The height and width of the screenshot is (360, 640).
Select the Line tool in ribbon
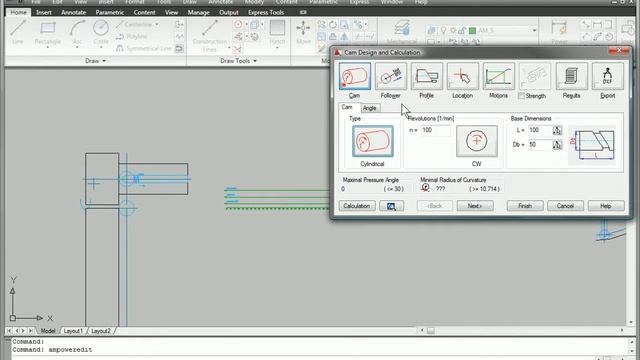click(x=18, y=32)
